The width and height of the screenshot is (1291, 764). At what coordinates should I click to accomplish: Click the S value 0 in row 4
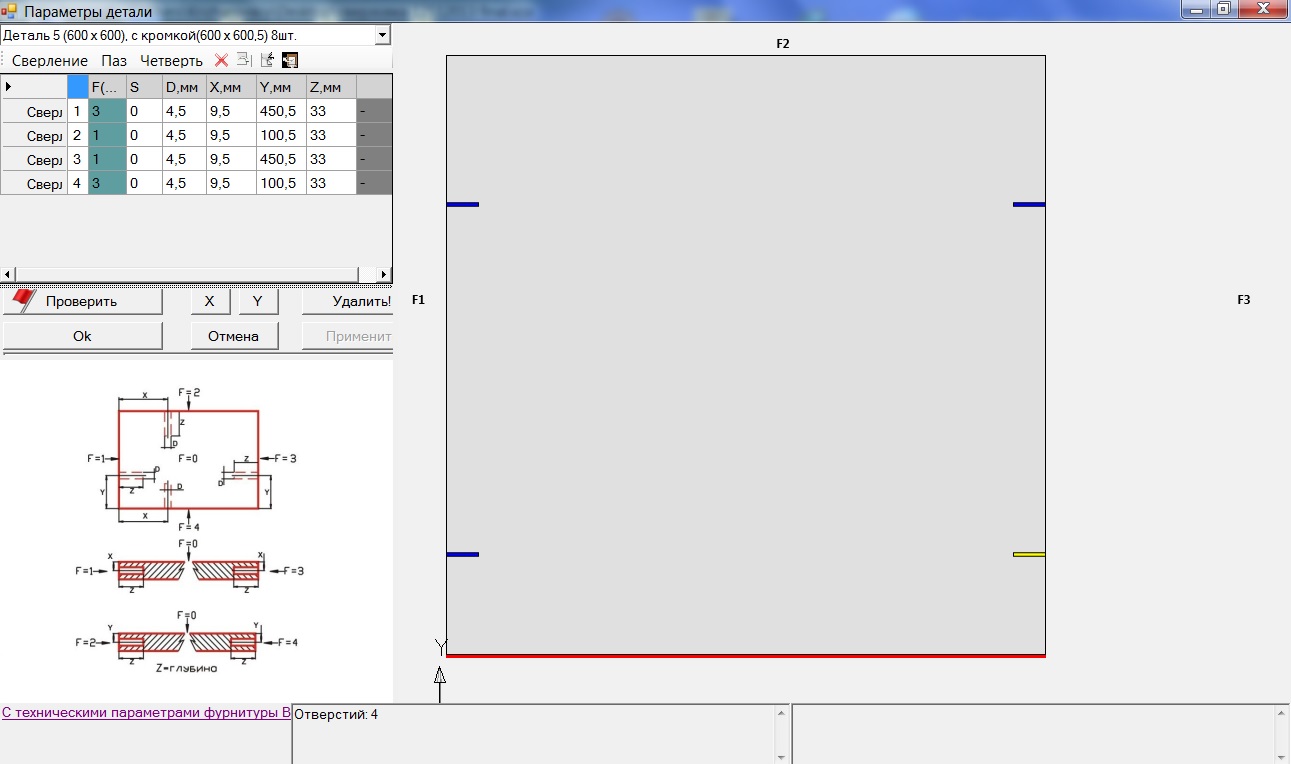click(144, 183)
